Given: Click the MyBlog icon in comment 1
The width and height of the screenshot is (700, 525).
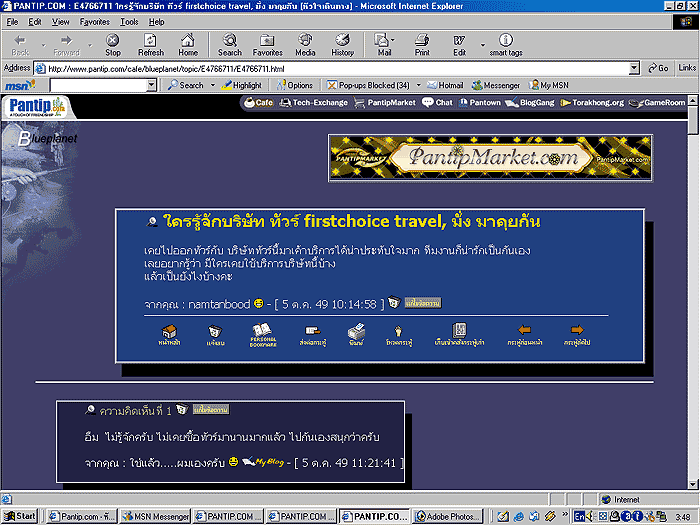Looking at the screenshot, I should (263, 462).
